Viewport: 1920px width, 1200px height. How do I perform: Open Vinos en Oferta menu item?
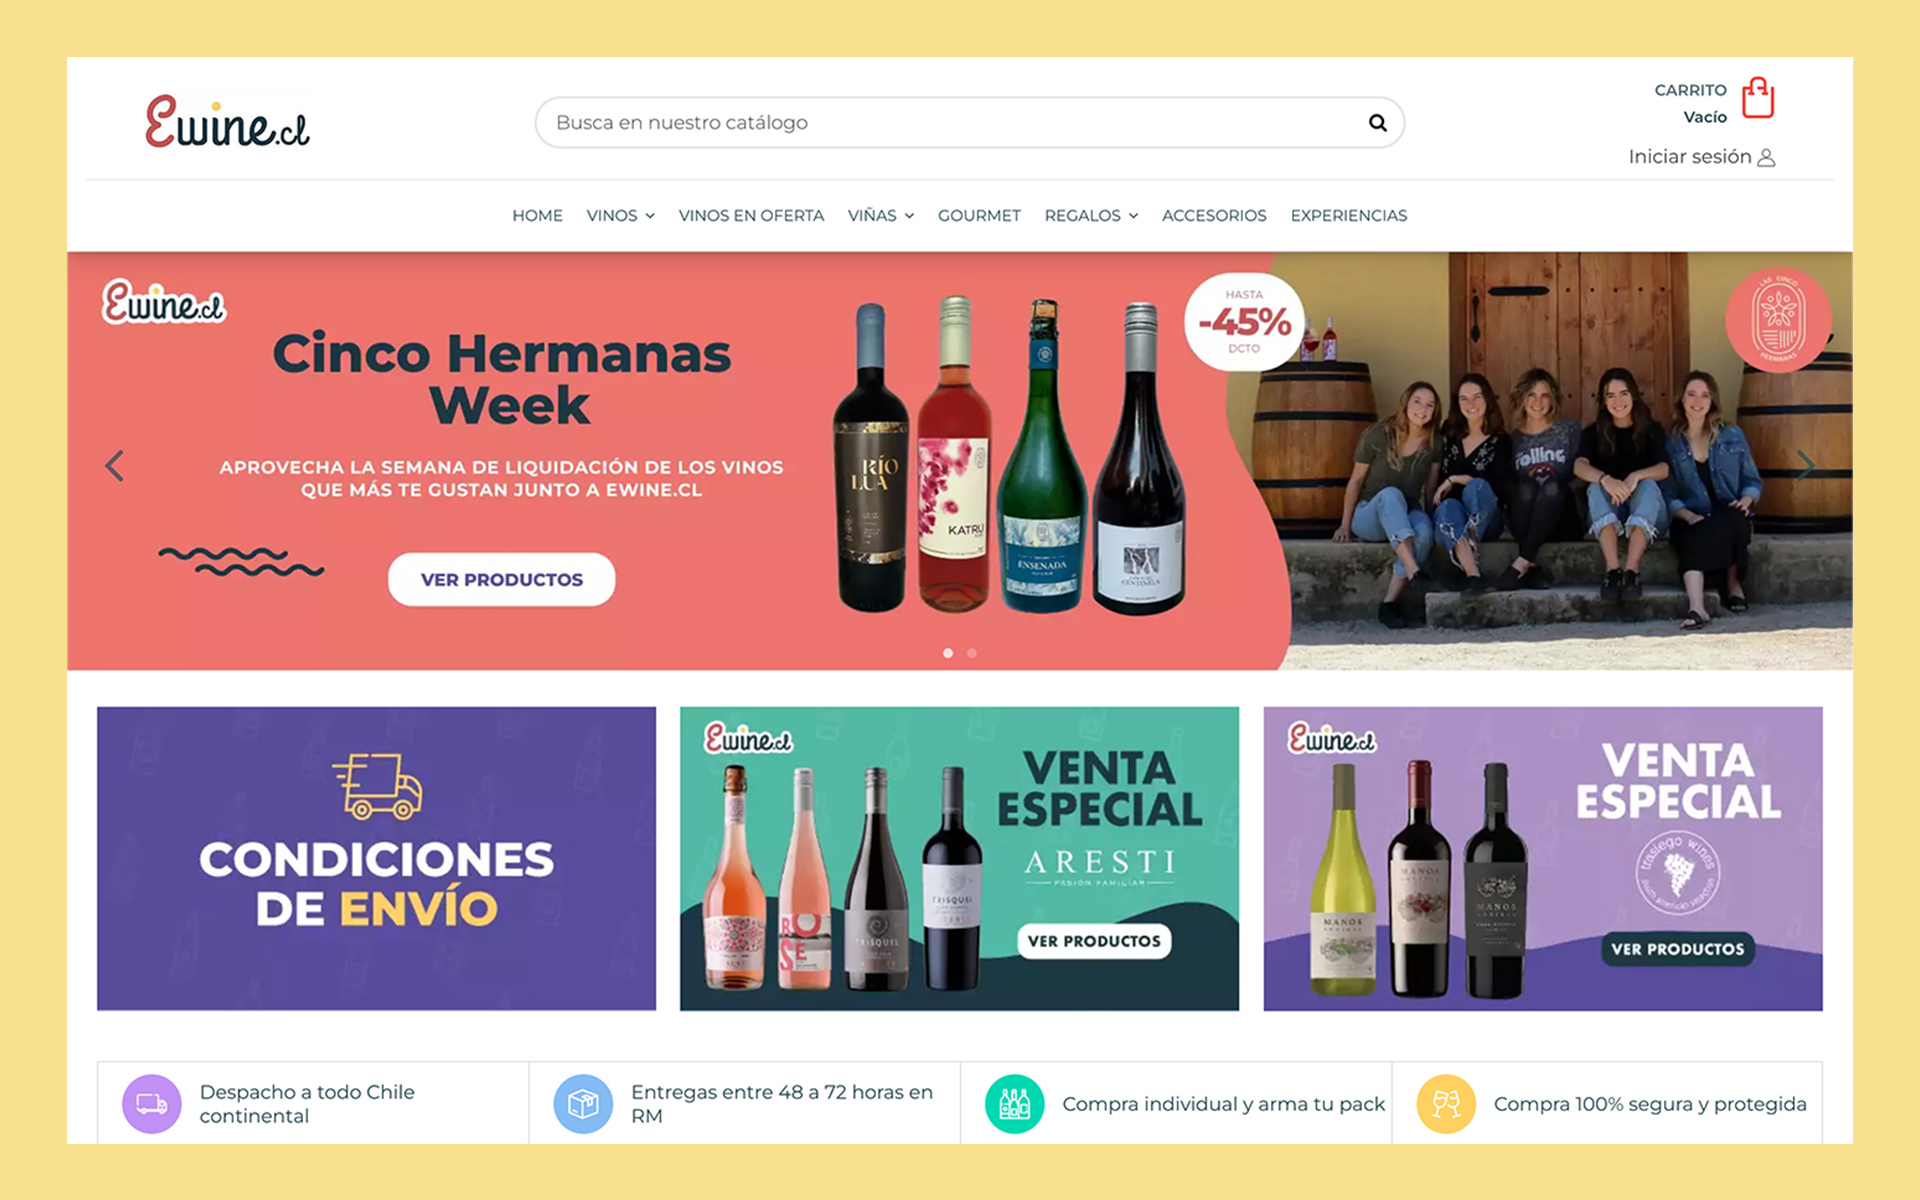[751, 216]
